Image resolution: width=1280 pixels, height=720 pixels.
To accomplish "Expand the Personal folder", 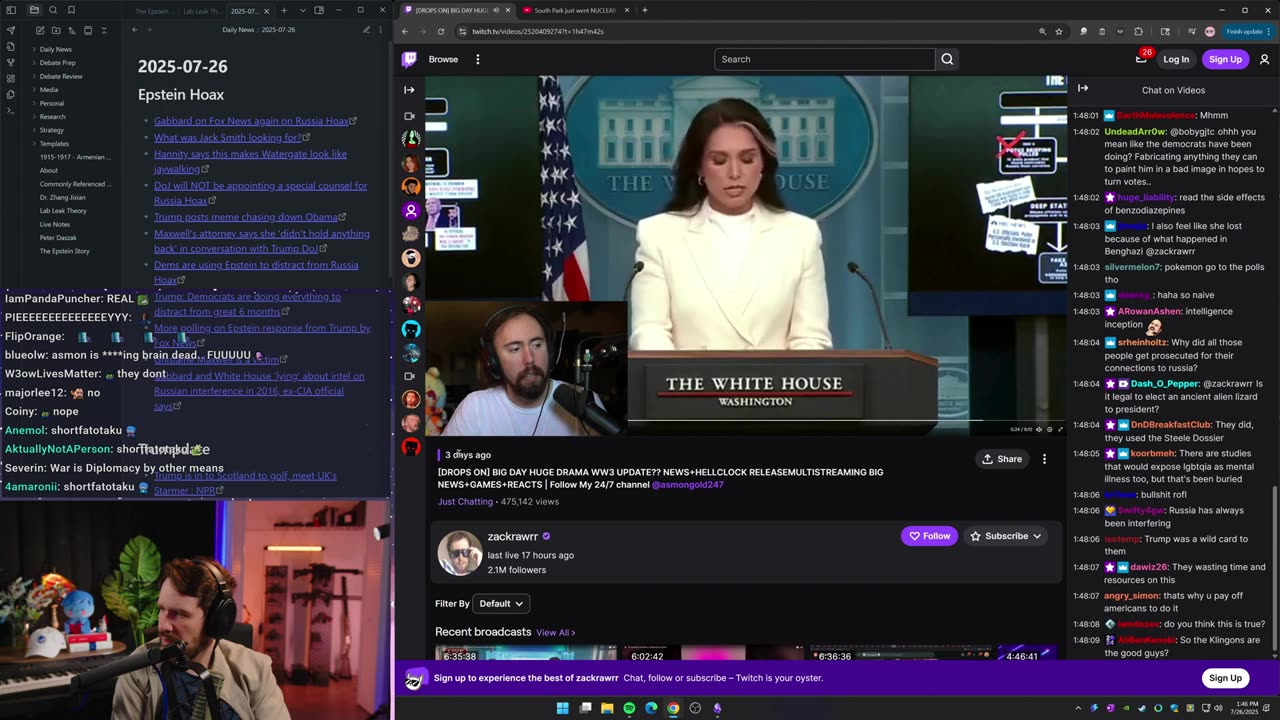I will click(x=52, y=103).
